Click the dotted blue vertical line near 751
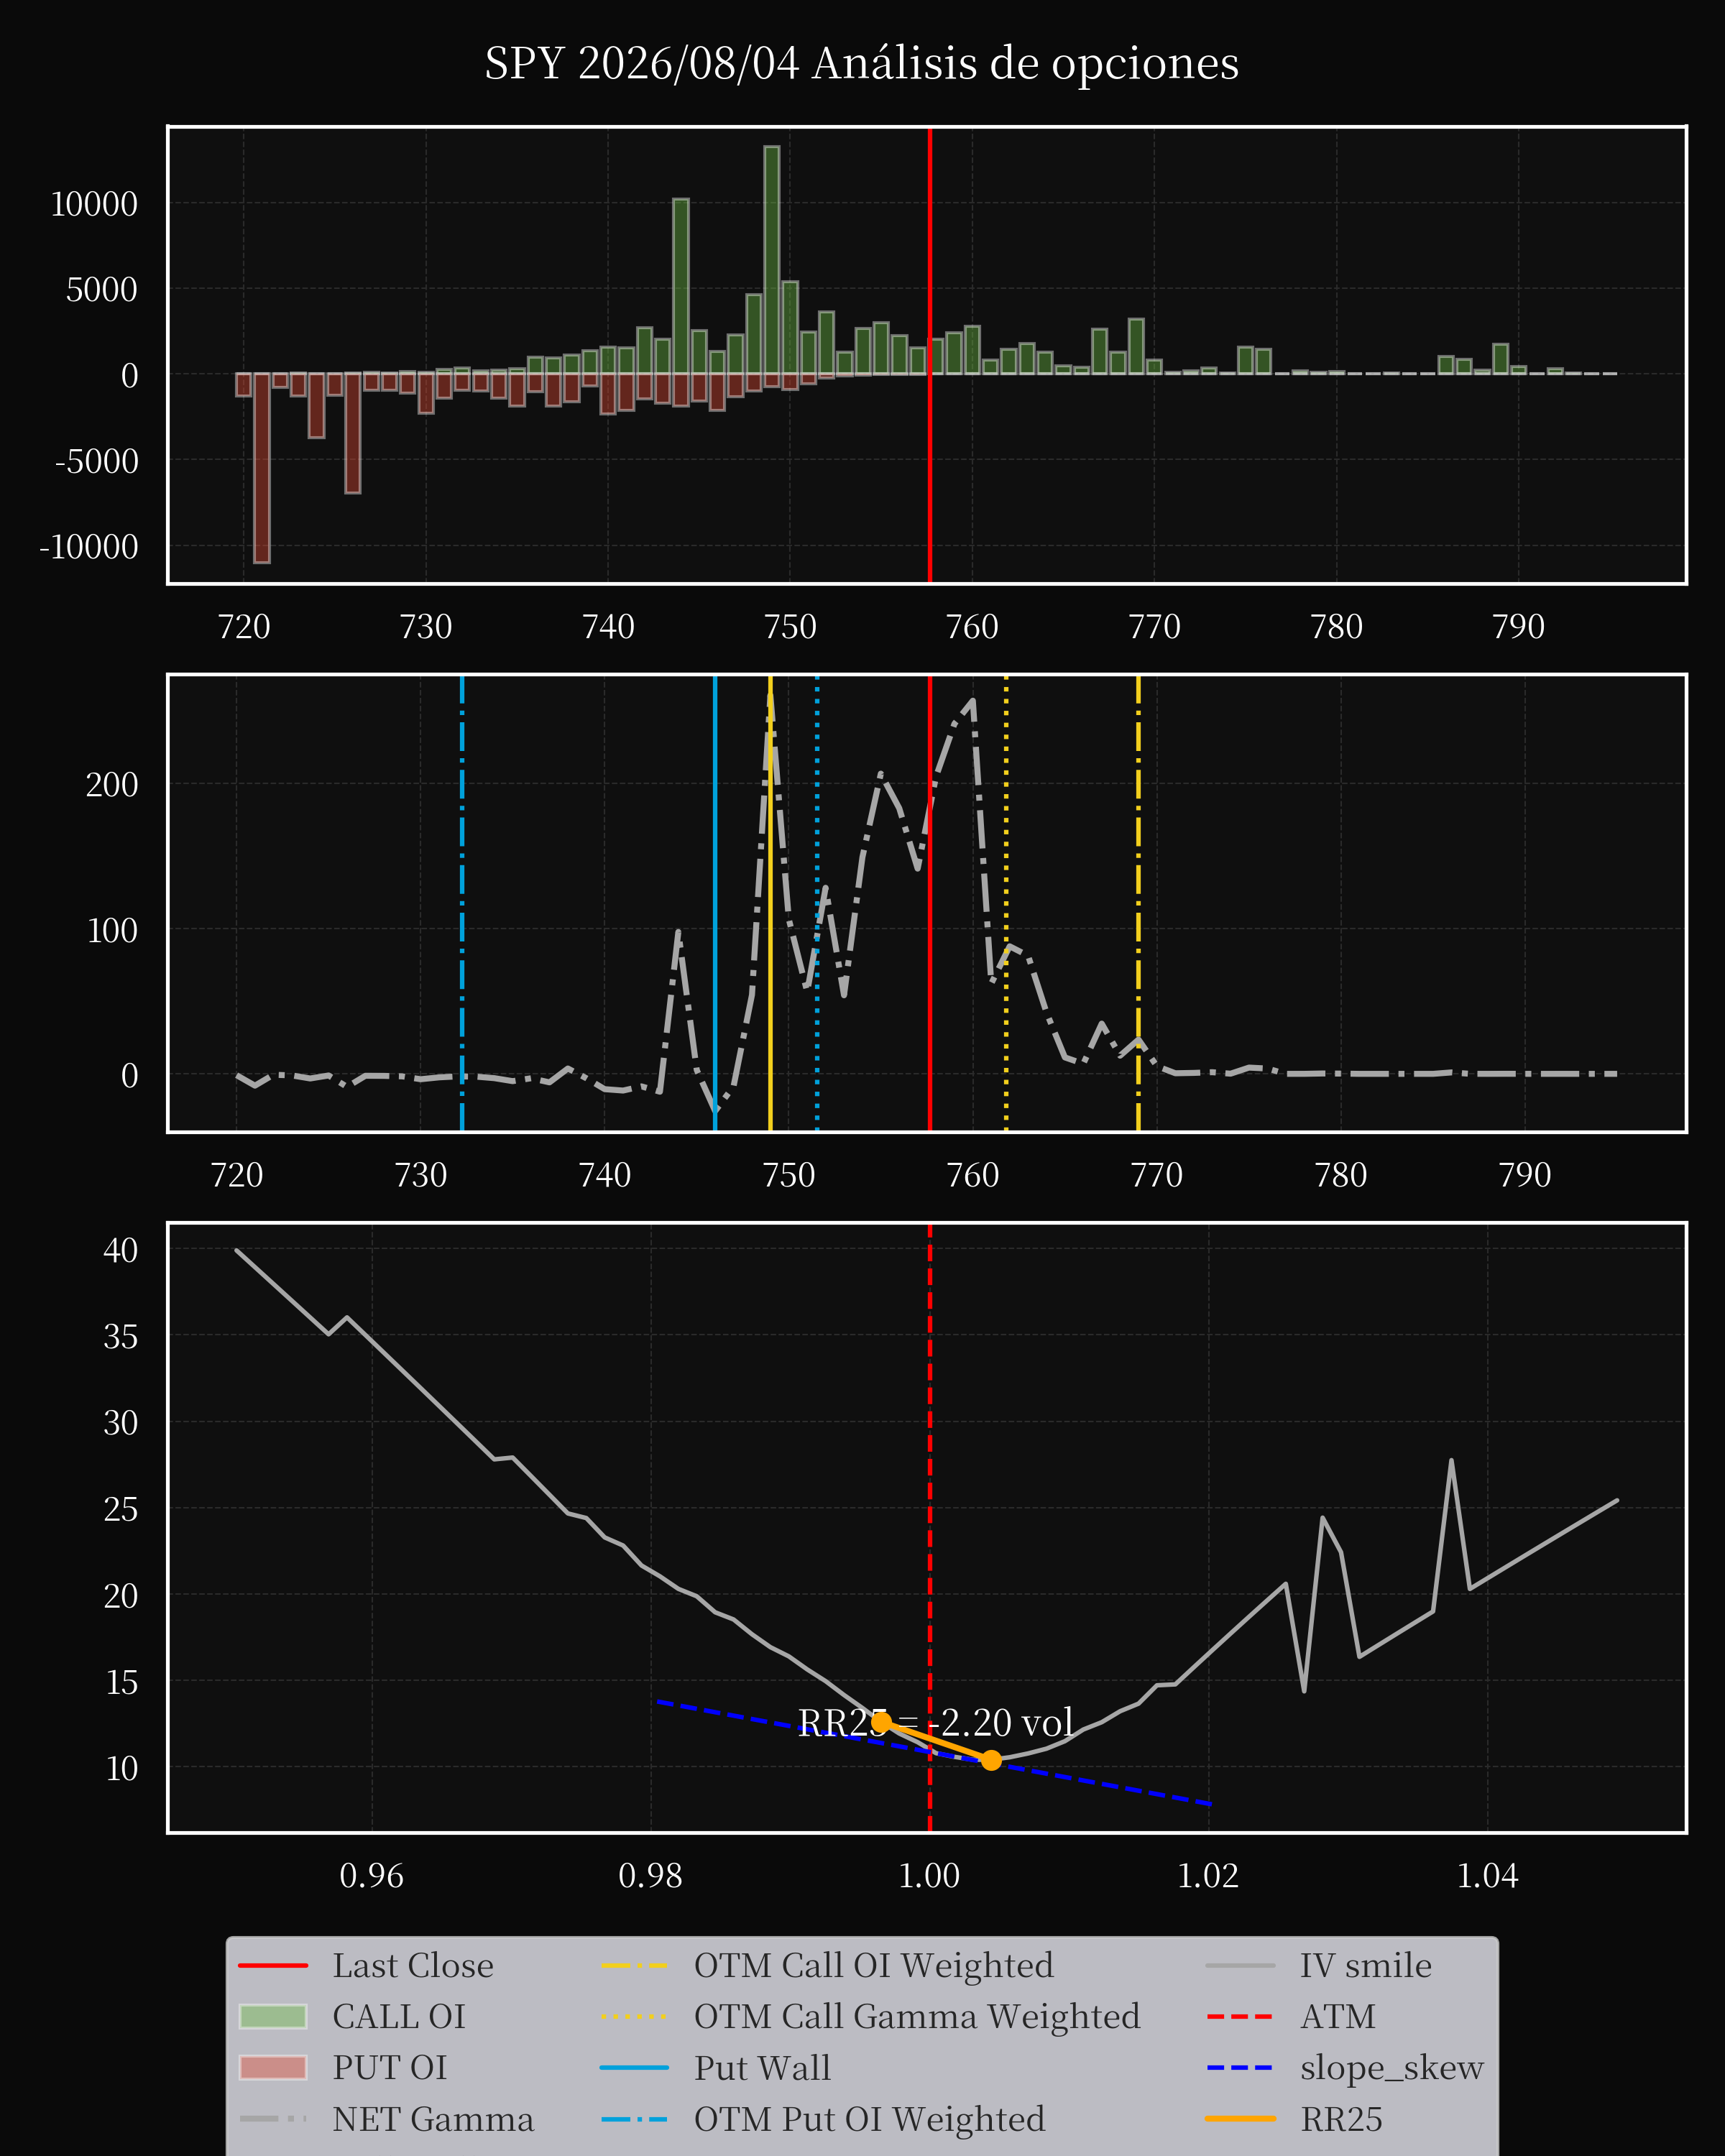Screen dimensions: 1725x2156 (817, 903)
